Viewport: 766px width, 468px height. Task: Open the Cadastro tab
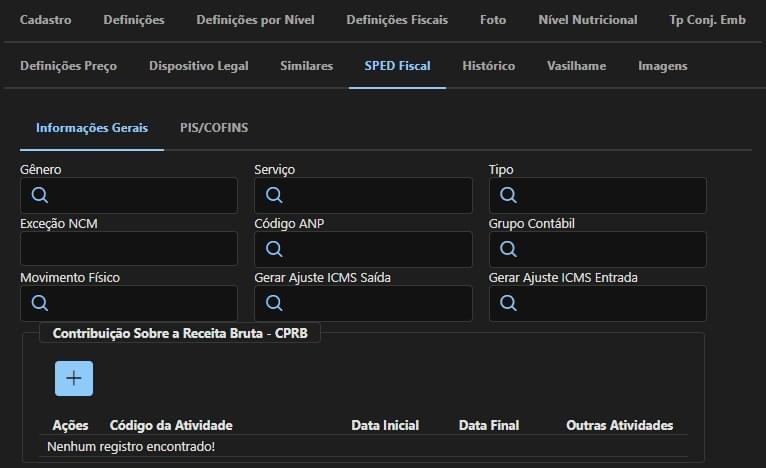click(x=45, y=20)
